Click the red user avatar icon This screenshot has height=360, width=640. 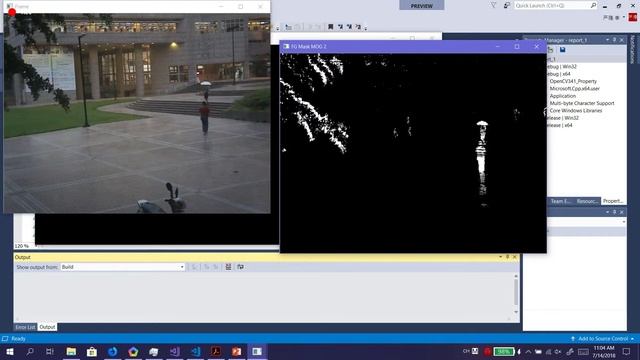click(633, 18)
